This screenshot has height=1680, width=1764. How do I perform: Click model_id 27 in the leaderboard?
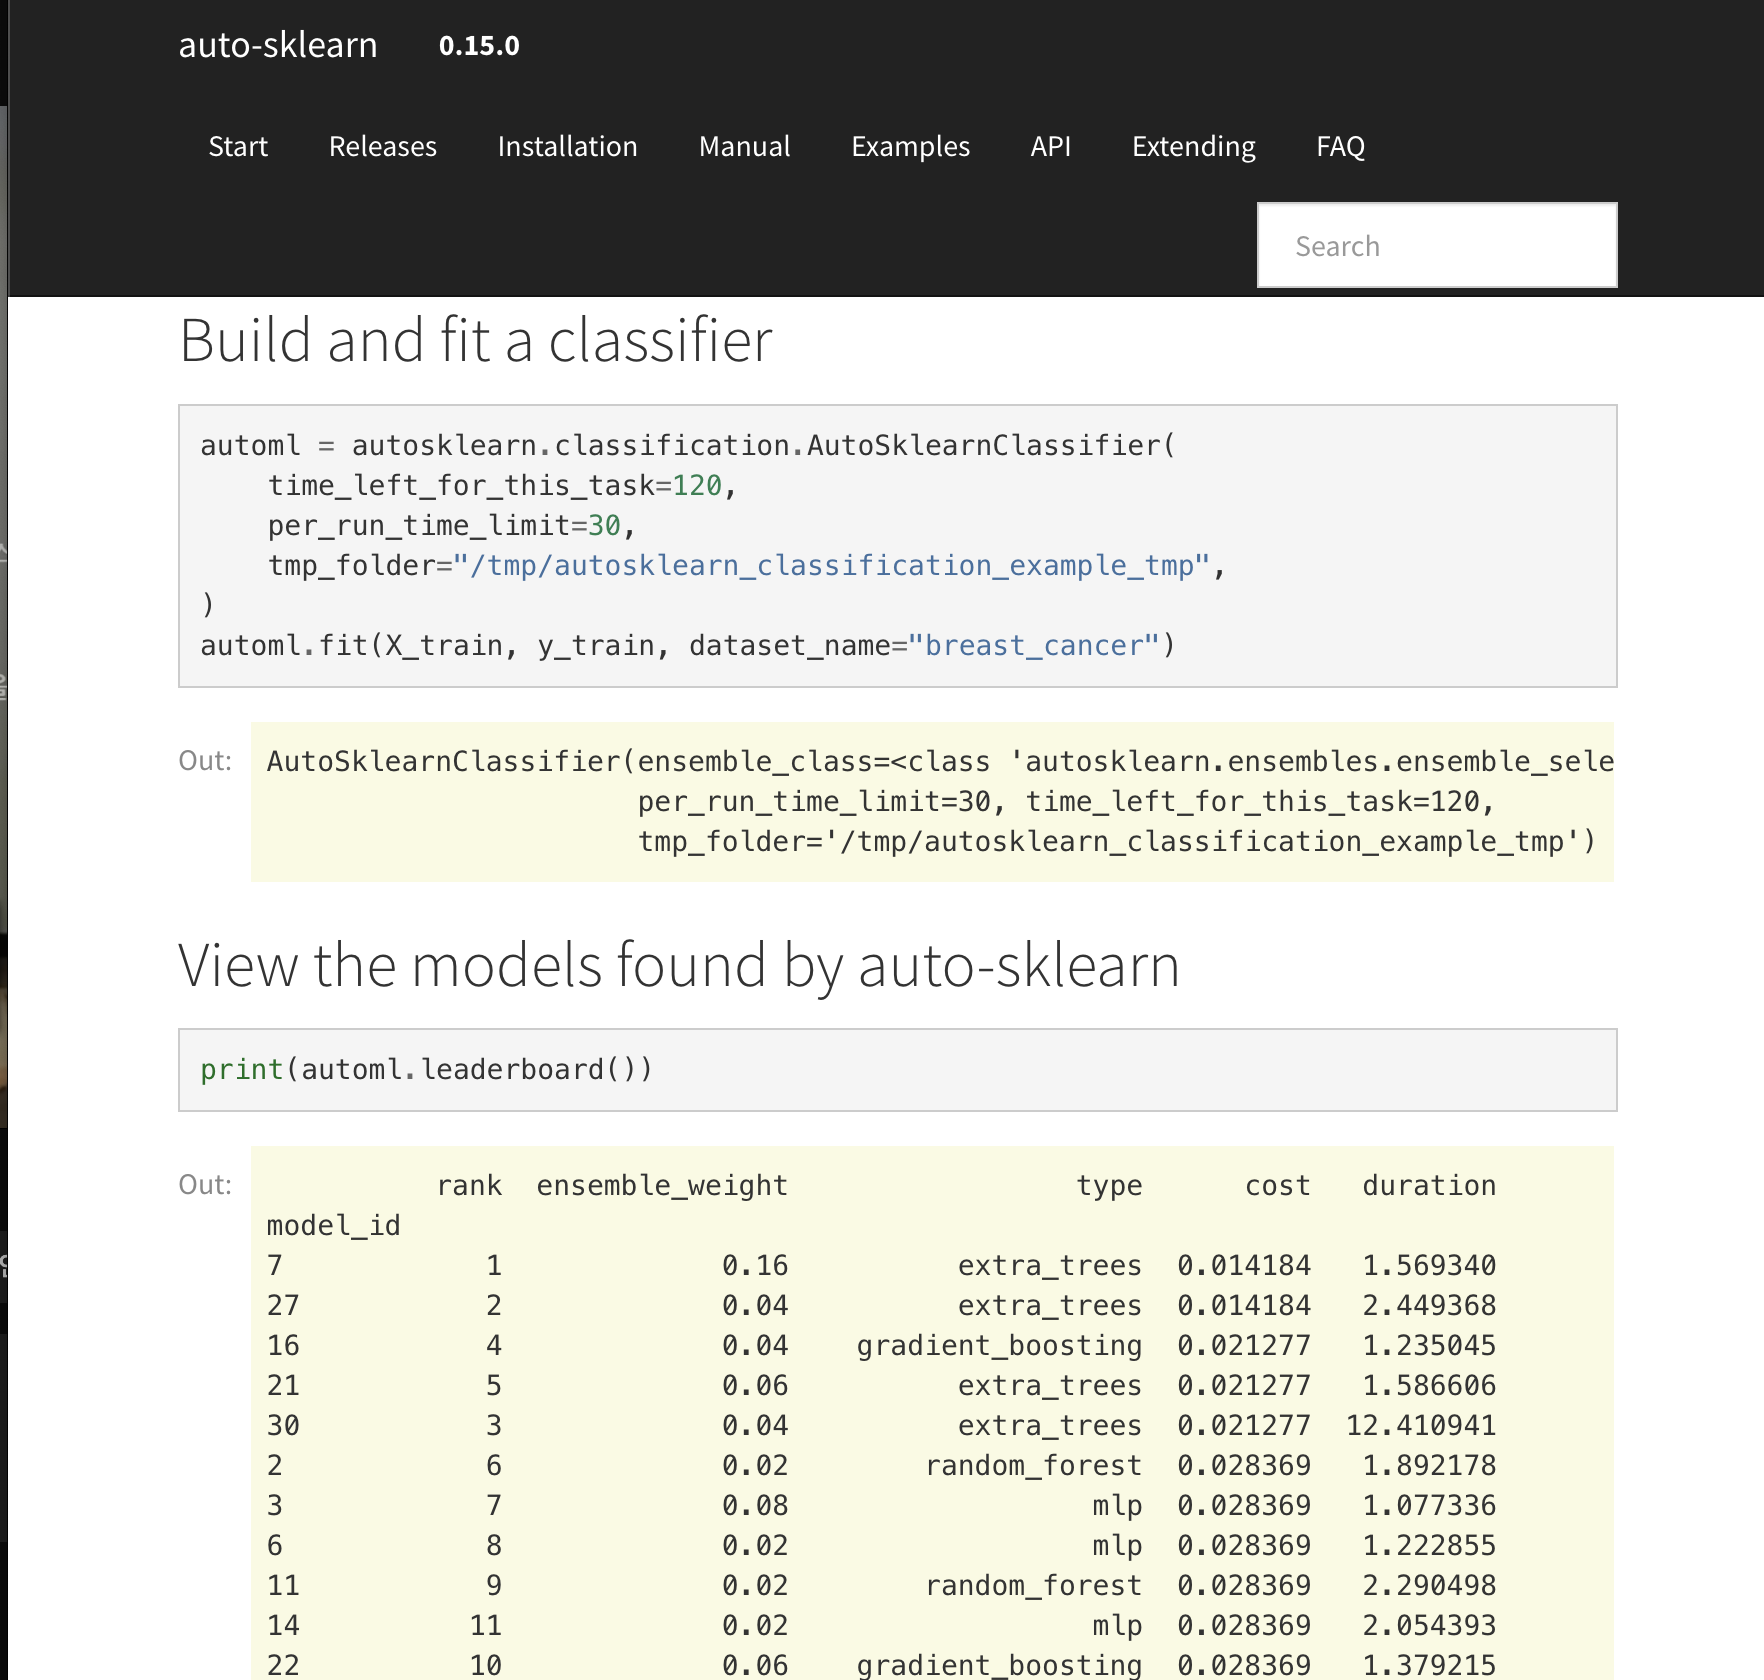click(x=283, y=1305)
